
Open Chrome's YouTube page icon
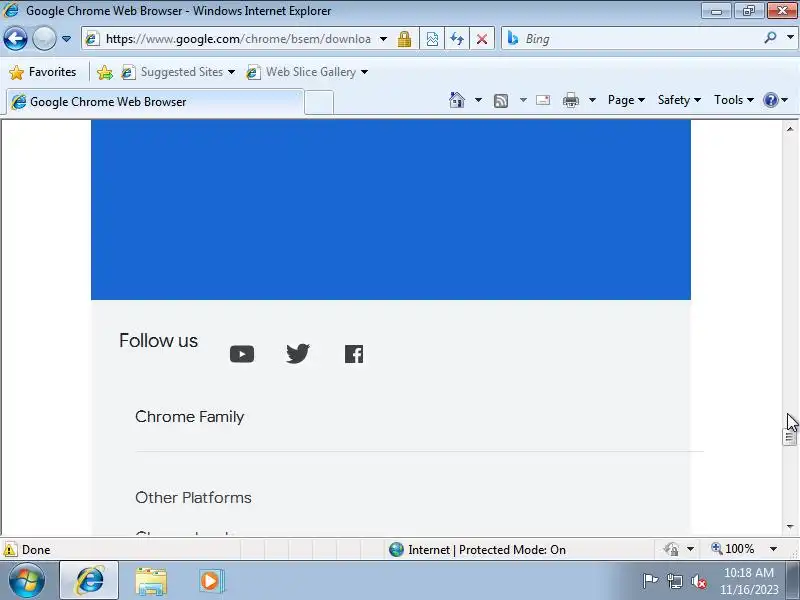click(242, 354)
